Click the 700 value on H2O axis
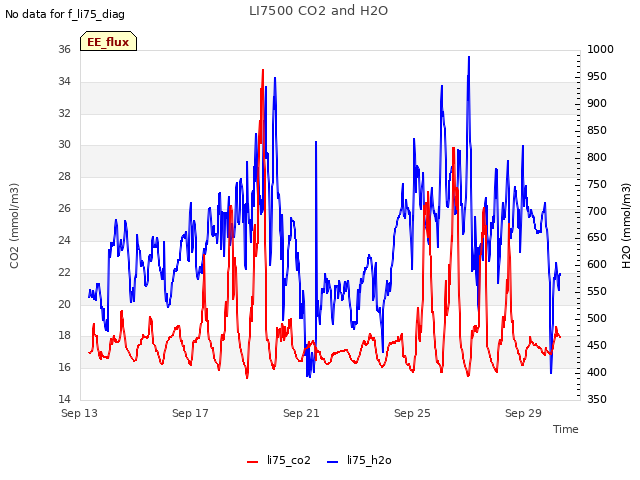640x480 pixels. 597,211
